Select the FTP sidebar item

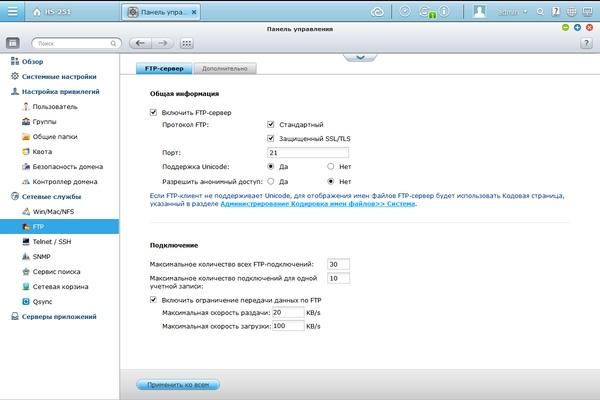coord(59,227)
